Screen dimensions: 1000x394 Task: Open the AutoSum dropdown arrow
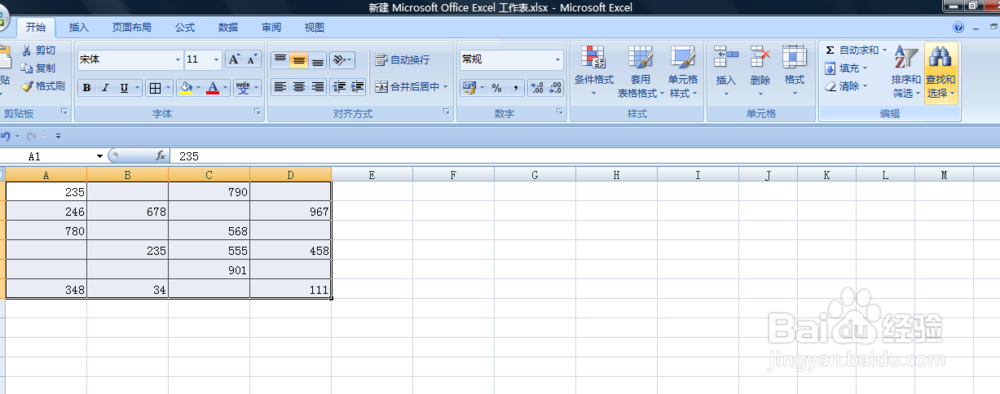click(x=885, y=50)
